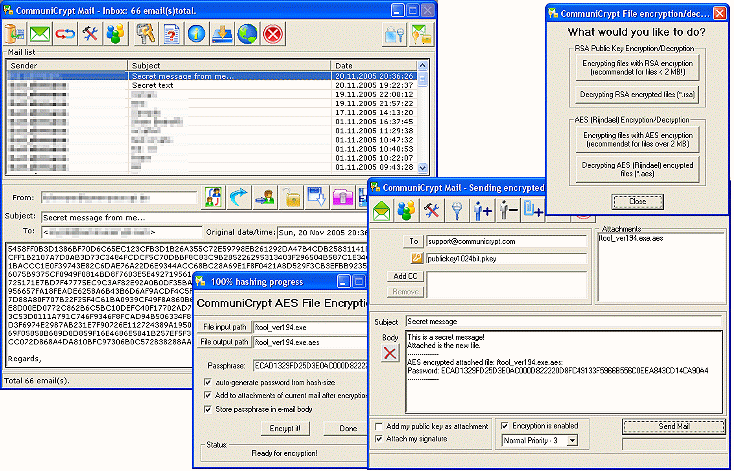Click the blue reply arrow icon
The height and width of the screenshot is (471, 734).
click(x=239, y=196)
